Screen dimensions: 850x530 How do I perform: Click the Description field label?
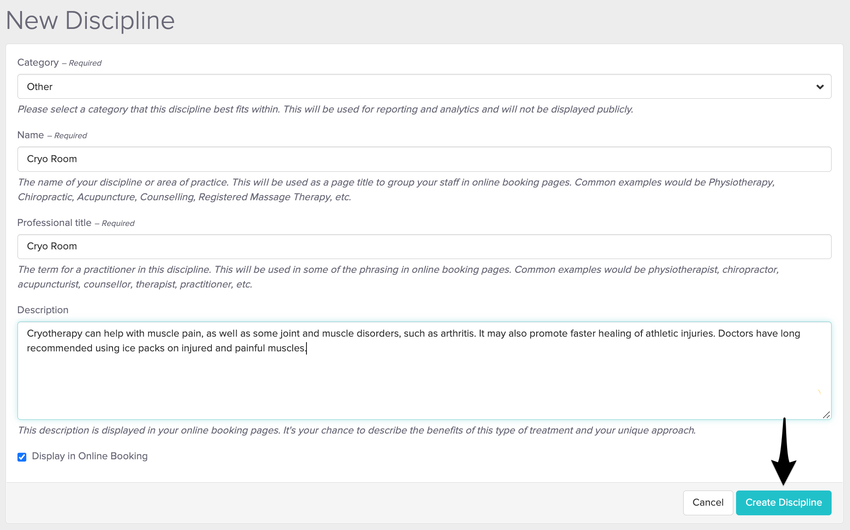coord(43,310)
